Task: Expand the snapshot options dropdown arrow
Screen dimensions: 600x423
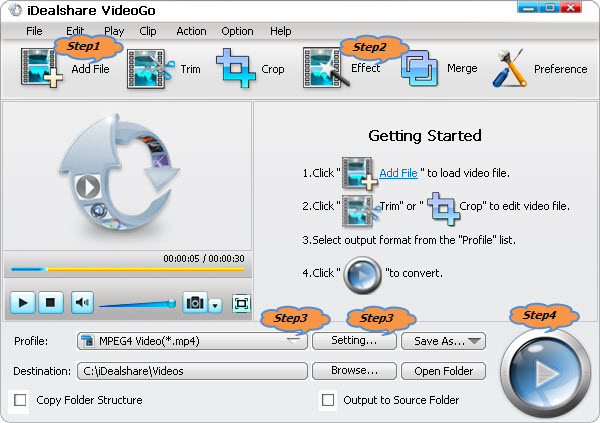Action: 215,305
